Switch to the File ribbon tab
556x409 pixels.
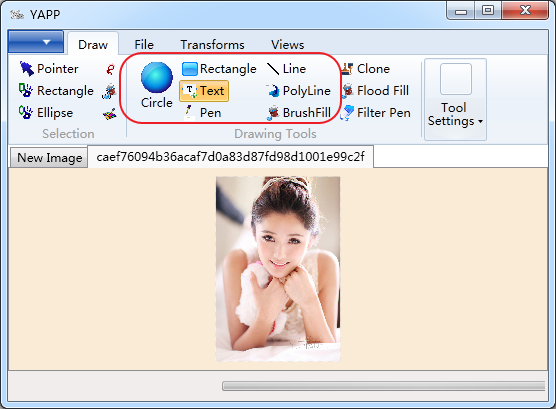point(144,45)
